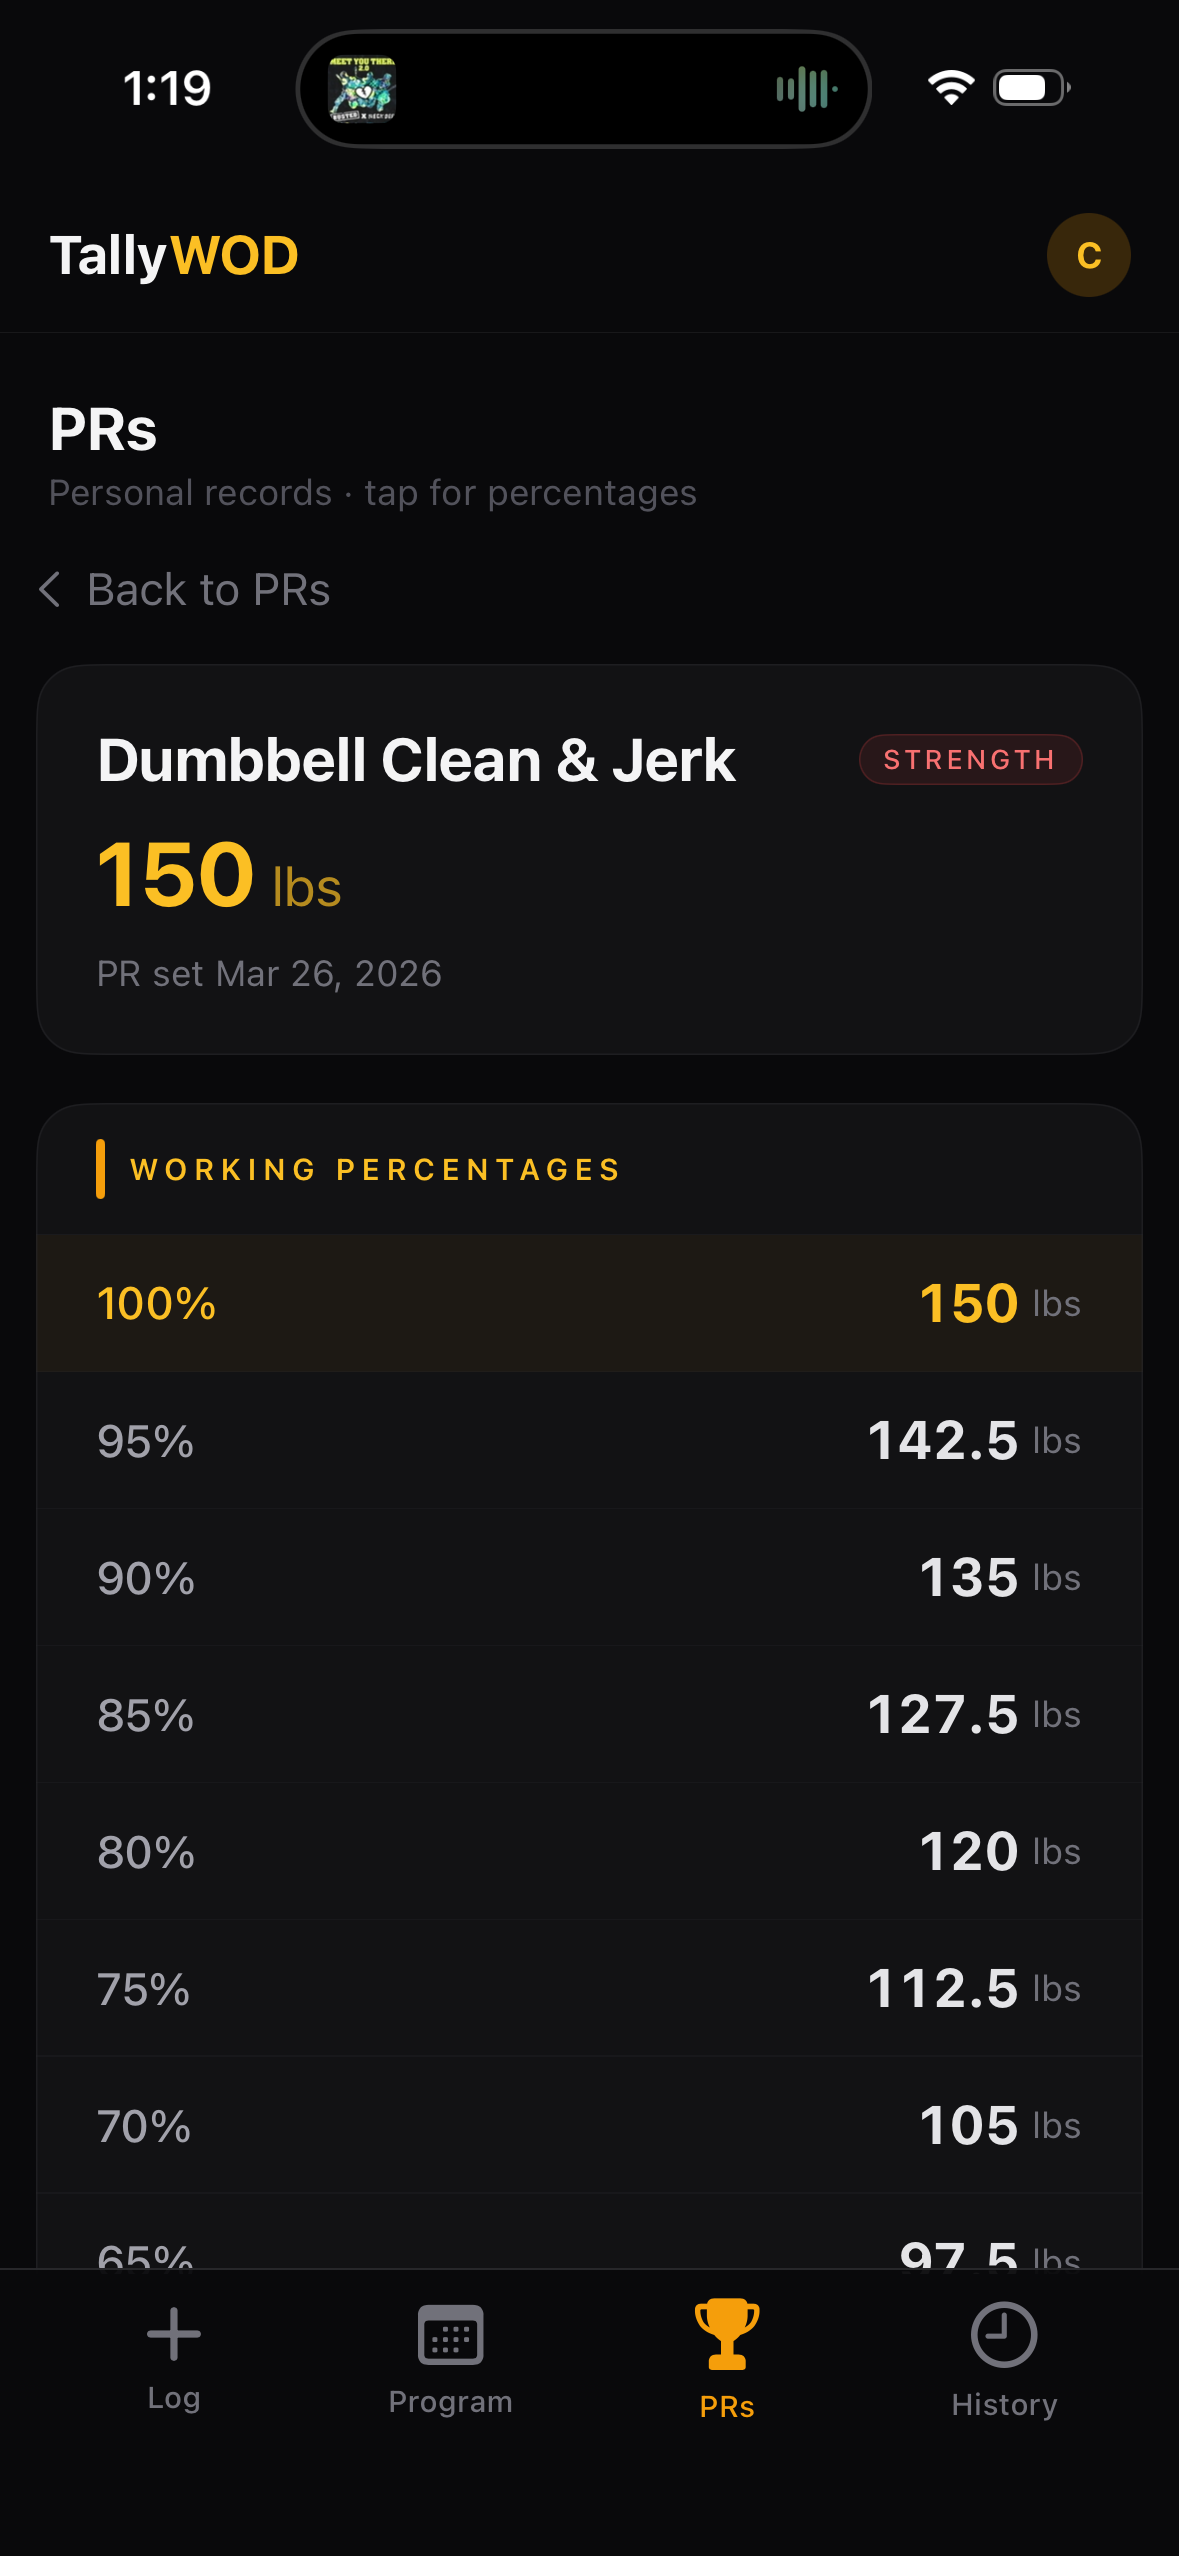Open the Program calendar icon

coord(450,2334)
